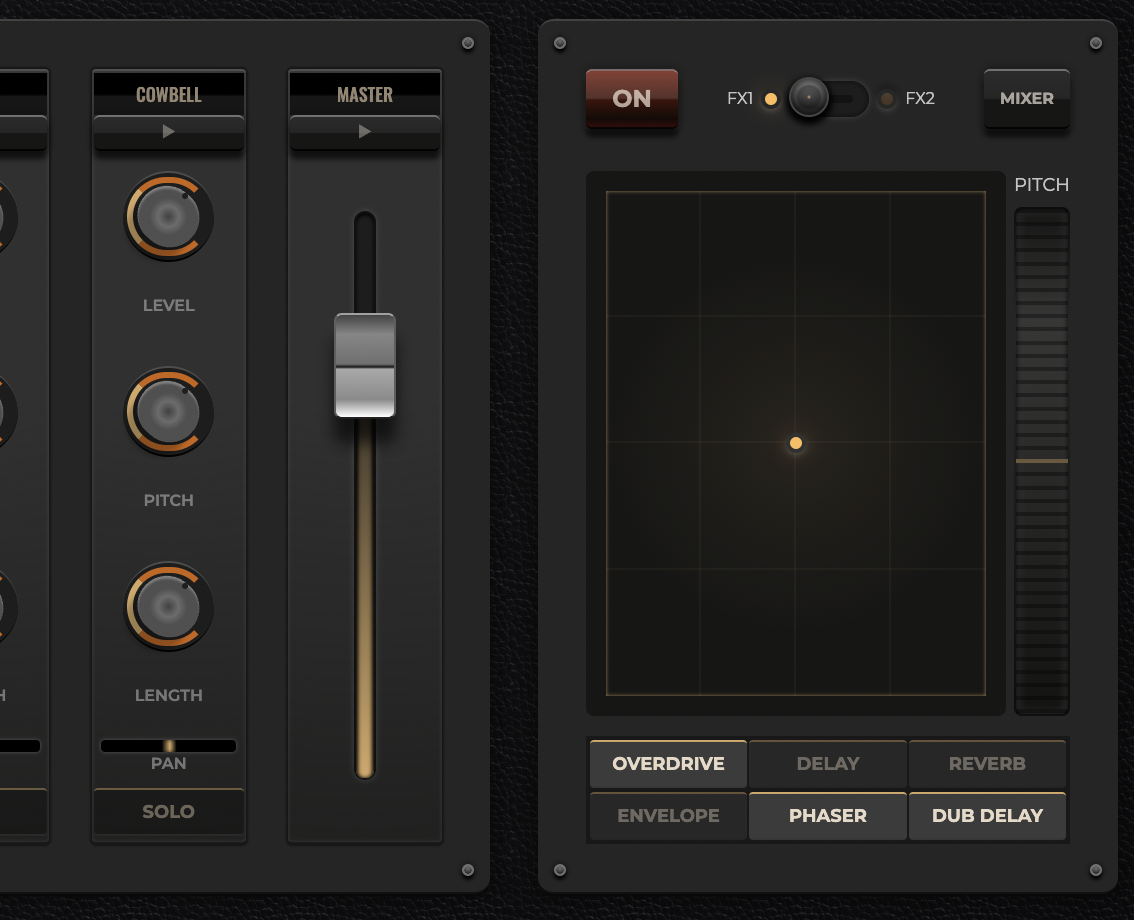1134x920 pixels.
Task: Click the Cowbell PITCH knob
Action: click(x=168, y=411)
